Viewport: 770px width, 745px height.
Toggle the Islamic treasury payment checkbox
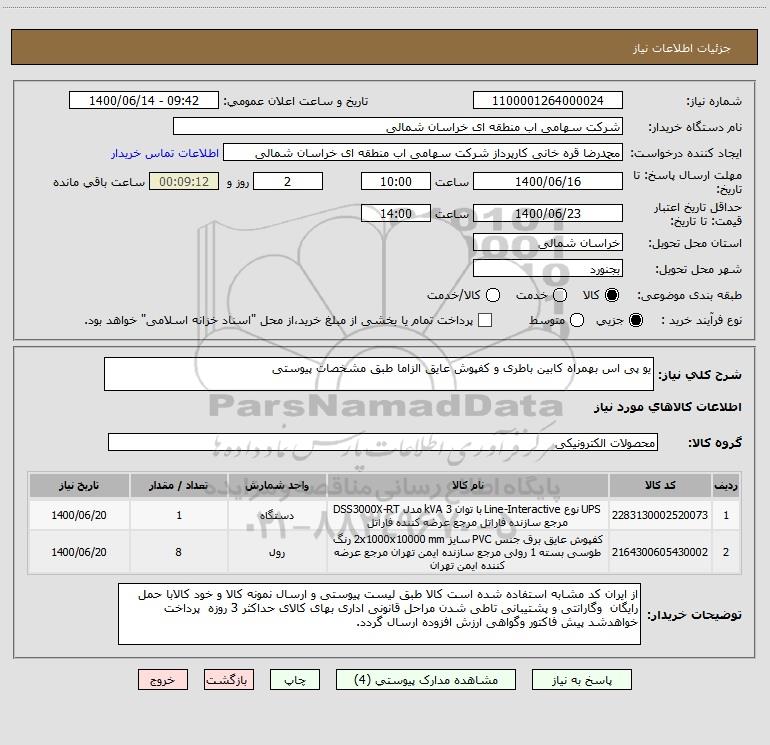click(x=485, y=320)
